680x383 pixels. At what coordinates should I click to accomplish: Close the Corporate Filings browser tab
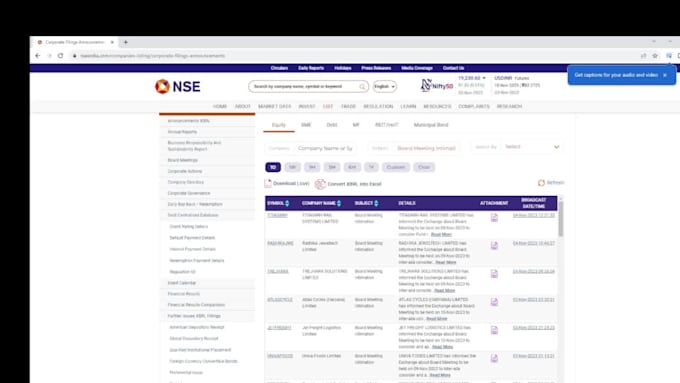tap(112, 42)
